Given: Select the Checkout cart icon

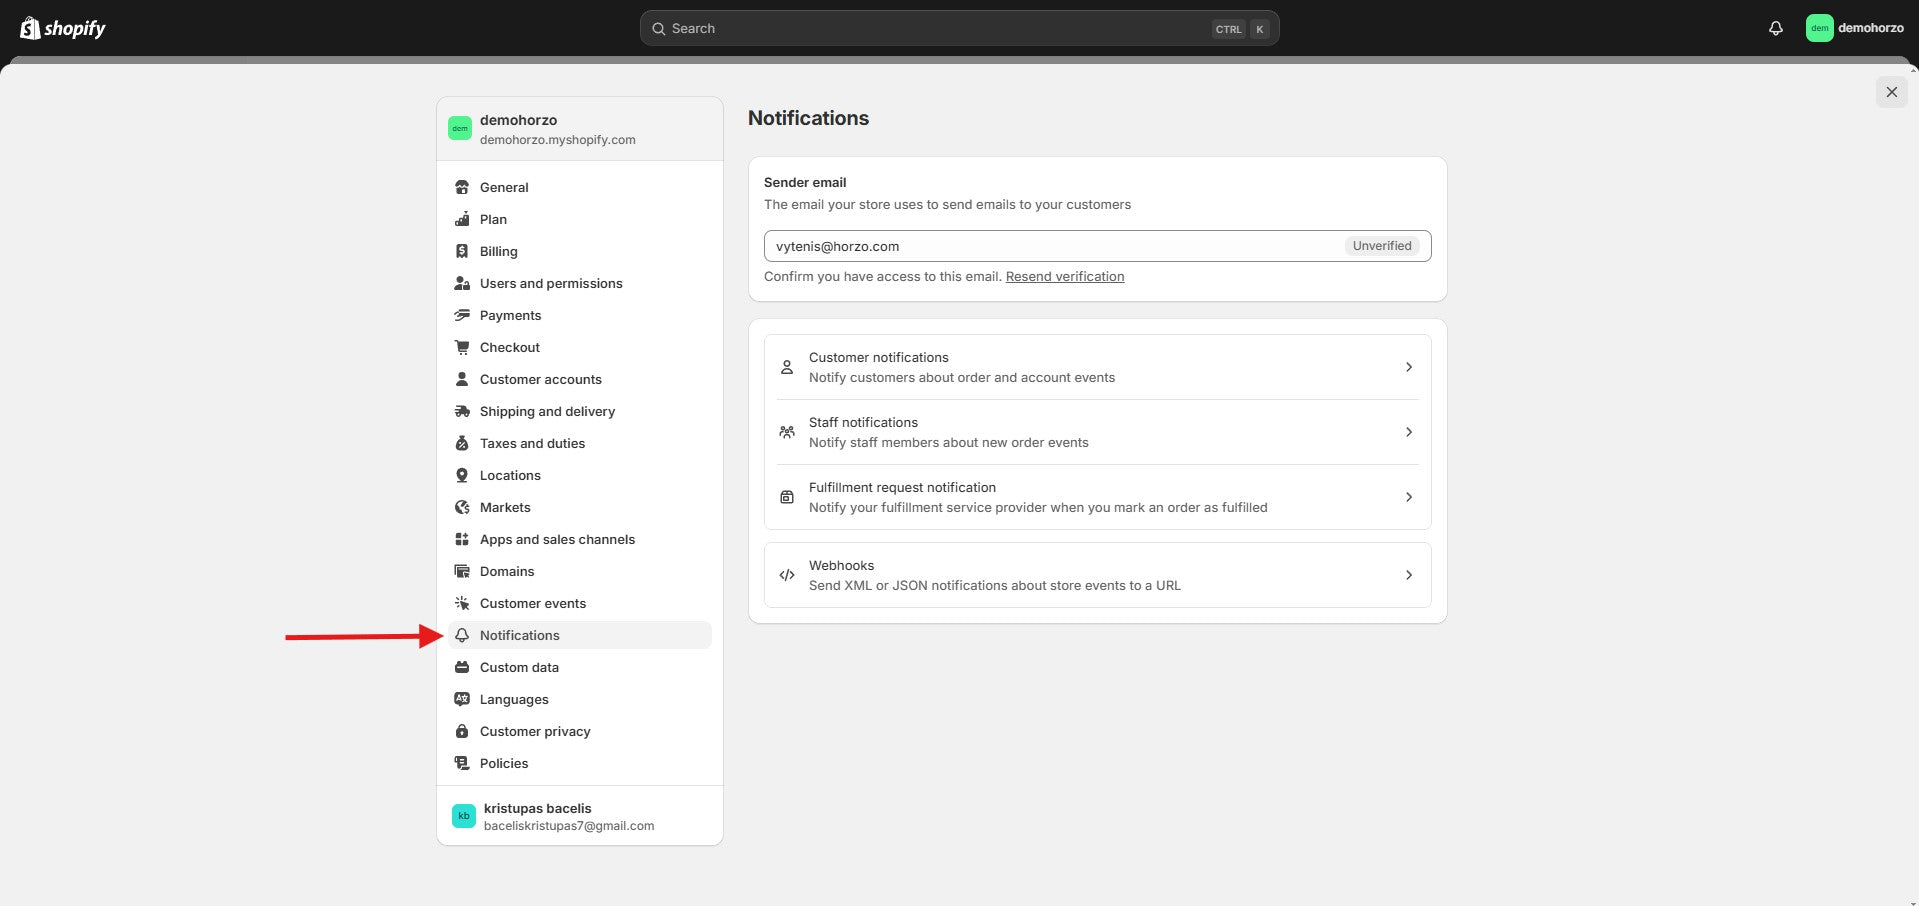Looking at the screenshot, I should tap(462, 347).
